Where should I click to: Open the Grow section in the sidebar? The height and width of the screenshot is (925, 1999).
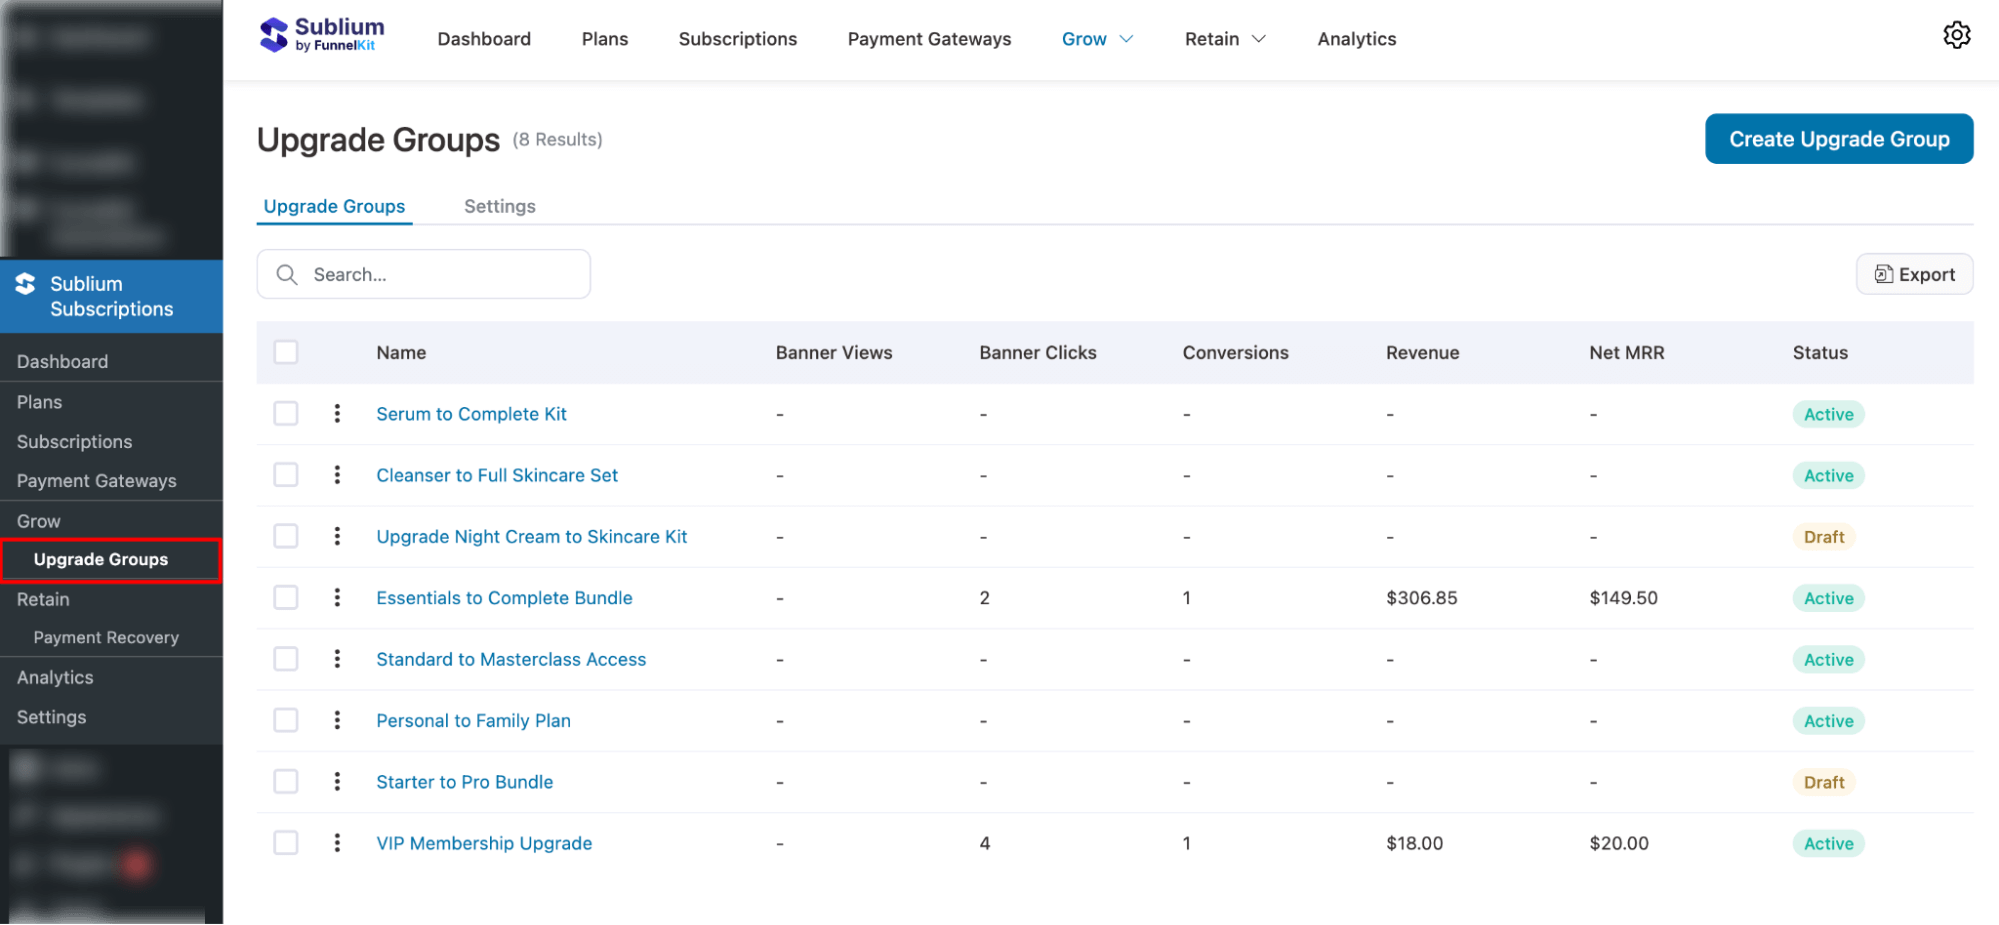(x=38, y=520)
